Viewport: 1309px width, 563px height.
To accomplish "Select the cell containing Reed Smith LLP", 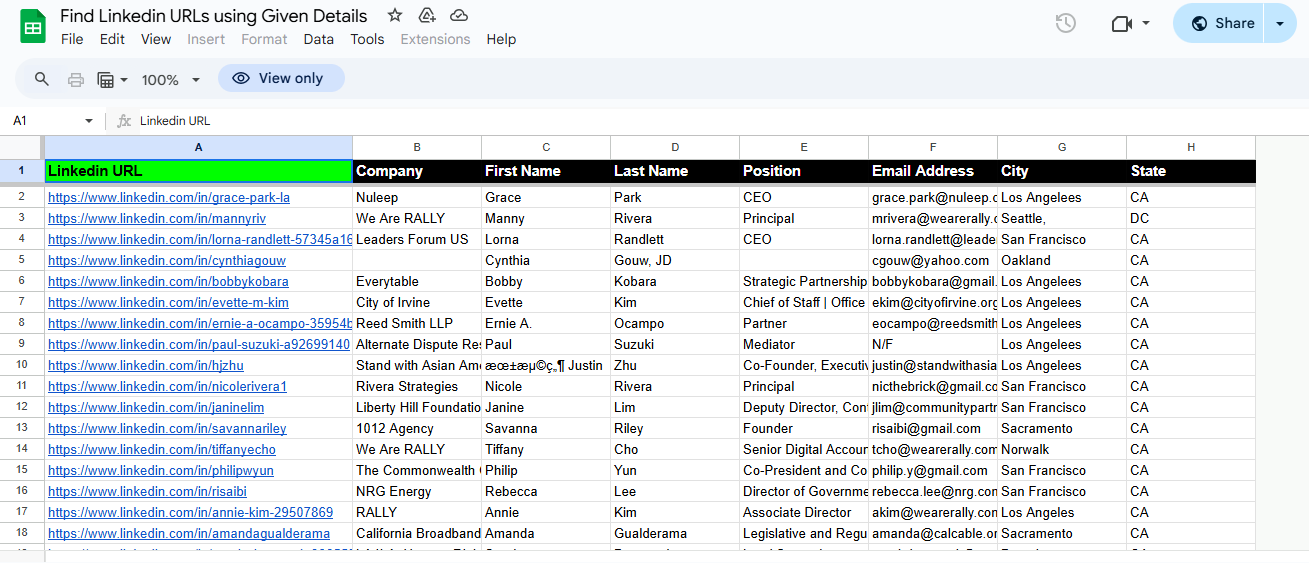I will point(417,324).
